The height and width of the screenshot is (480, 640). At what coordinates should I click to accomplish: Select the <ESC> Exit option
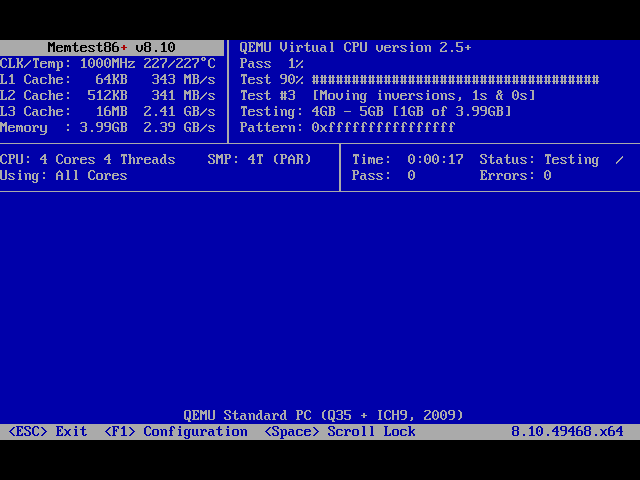pos(48,431)
